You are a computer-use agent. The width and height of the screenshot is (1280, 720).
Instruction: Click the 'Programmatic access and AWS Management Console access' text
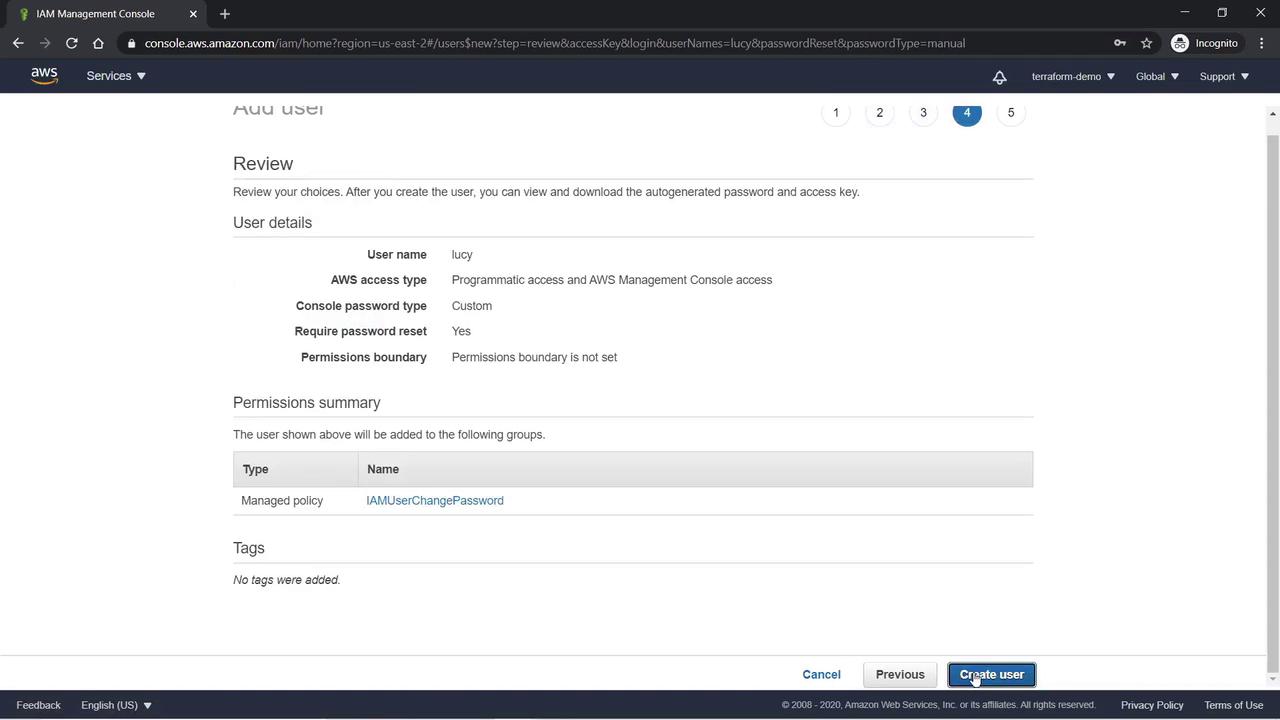tap(612, 280)
